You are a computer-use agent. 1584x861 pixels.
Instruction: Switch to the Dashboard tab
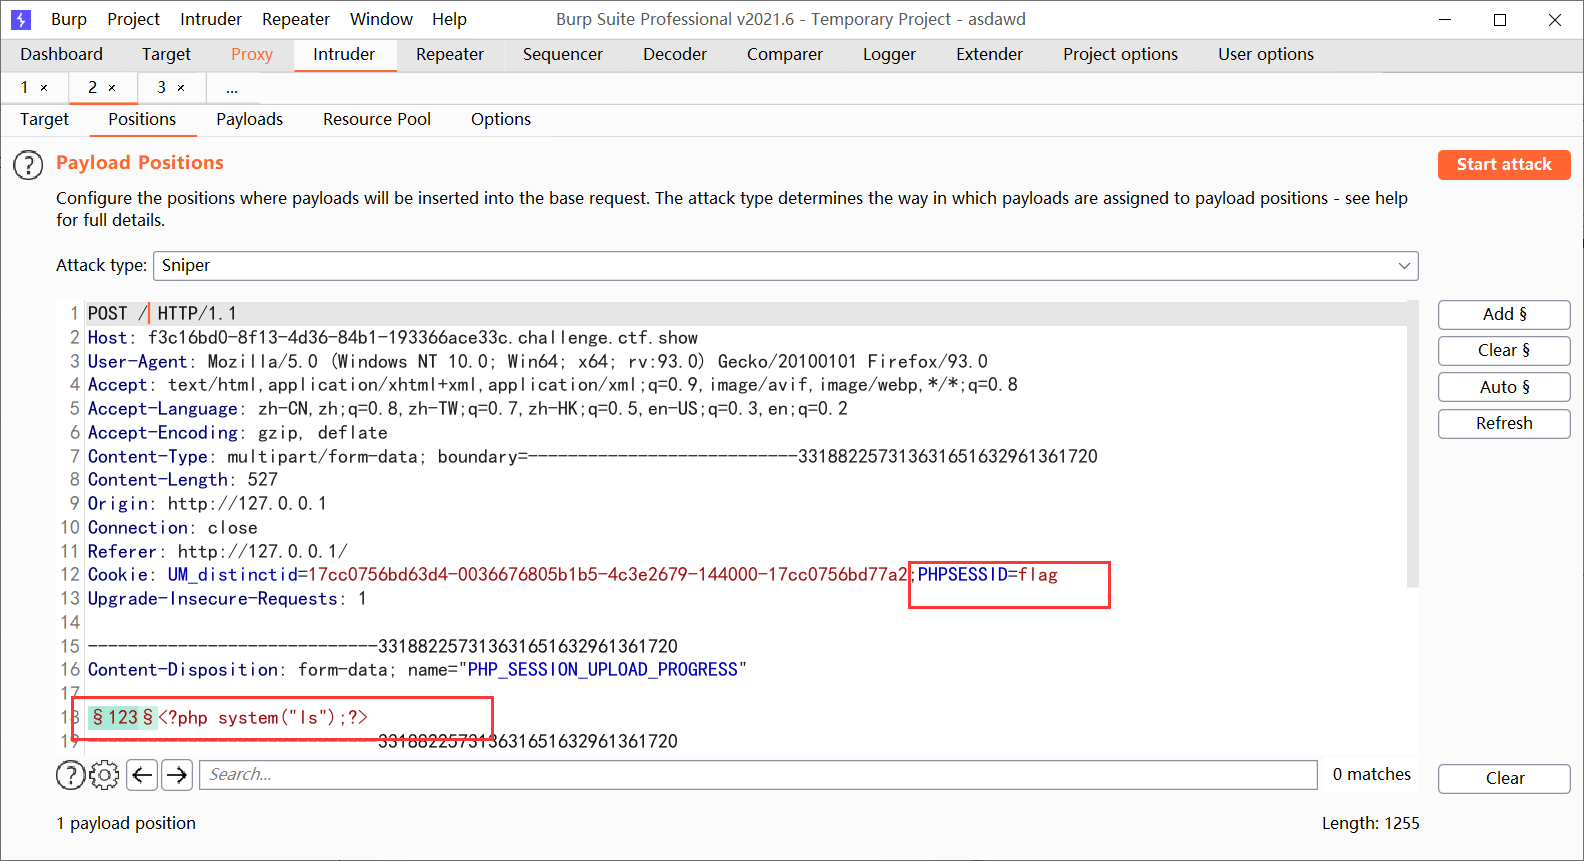(61, 54)
